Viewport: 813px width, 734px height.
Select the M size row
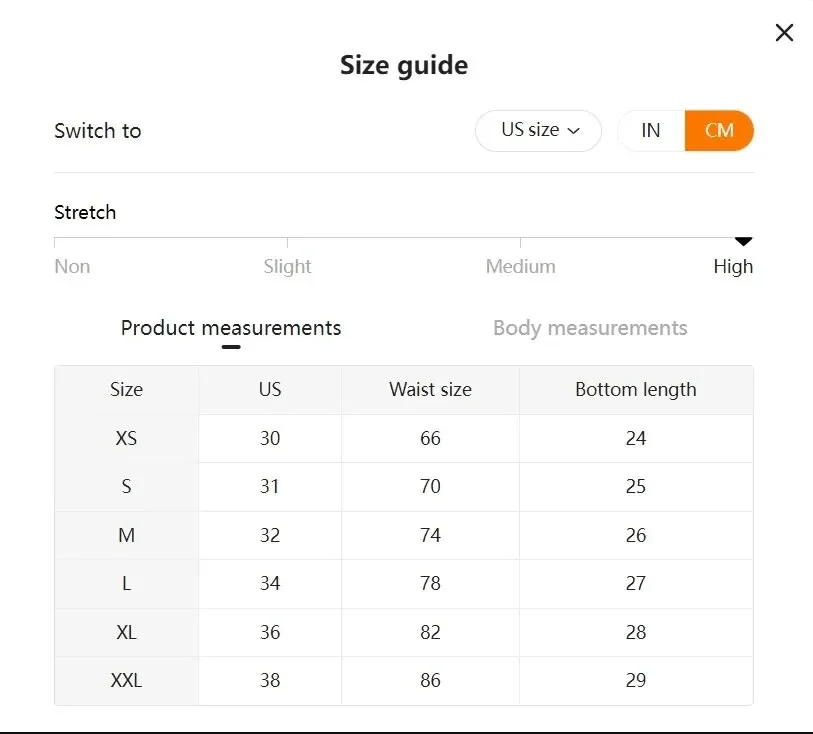126,535
